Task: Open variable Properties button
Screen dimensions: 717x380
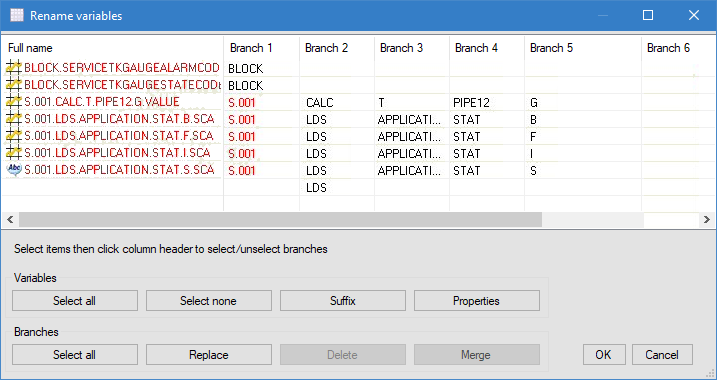Action: pos(476,301)
